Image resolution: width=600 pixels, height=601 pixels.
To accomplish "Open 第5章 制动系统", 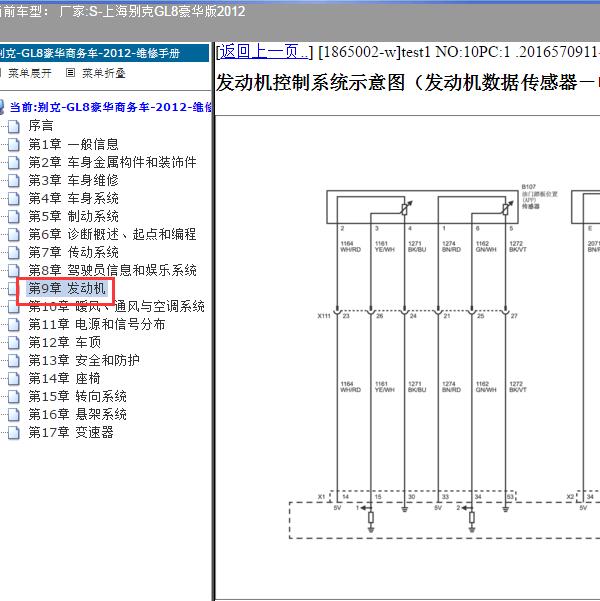I will point(74,216).
